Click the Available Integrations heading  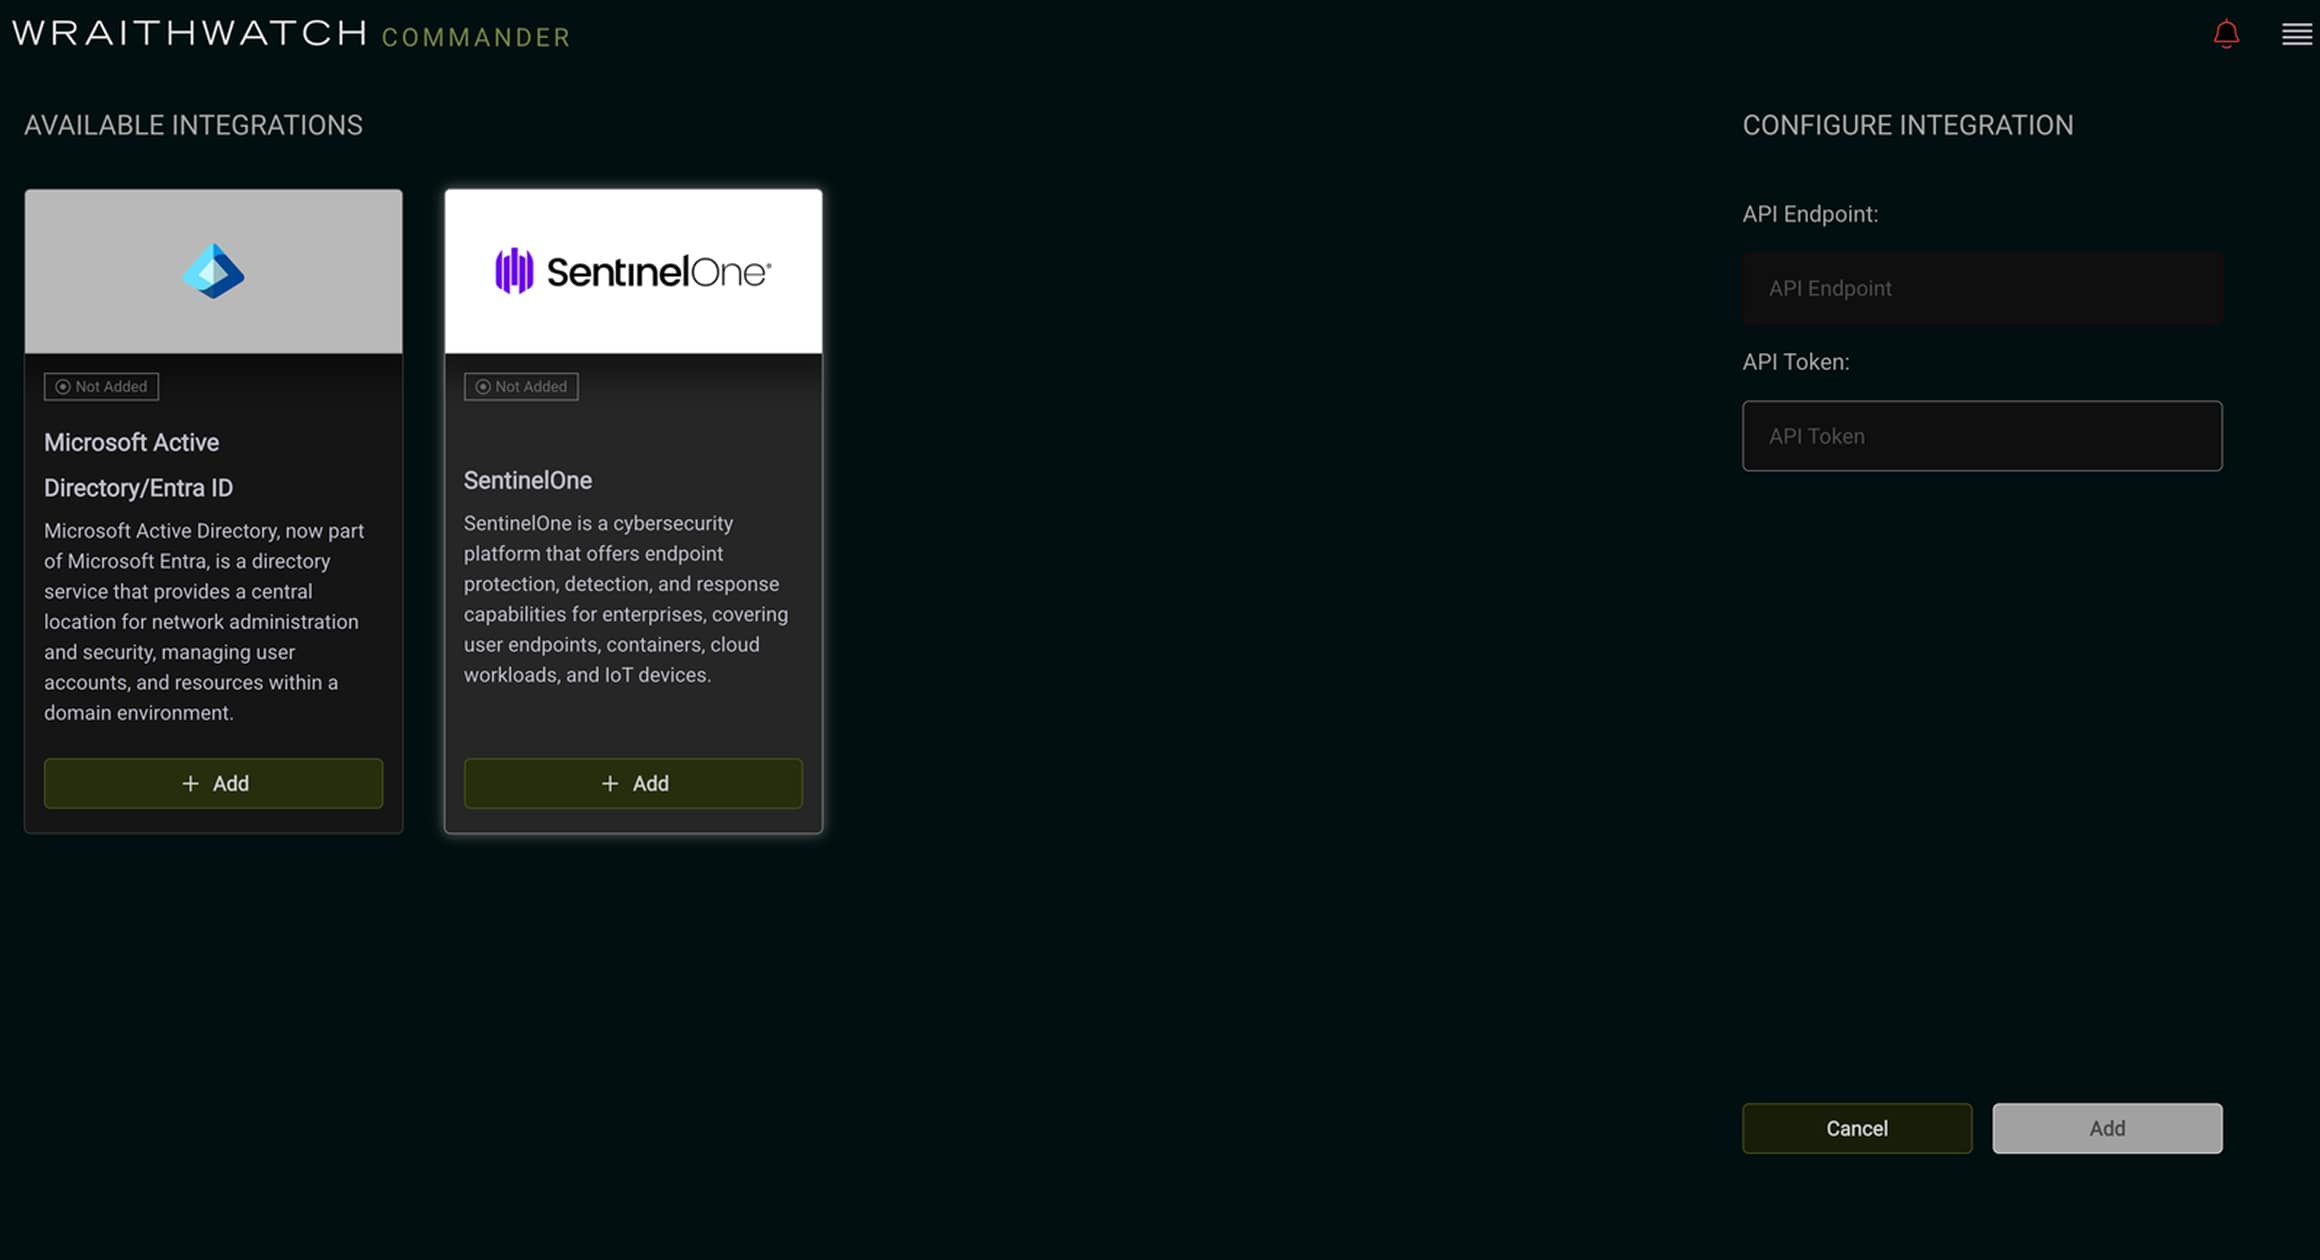click(193, 125)
